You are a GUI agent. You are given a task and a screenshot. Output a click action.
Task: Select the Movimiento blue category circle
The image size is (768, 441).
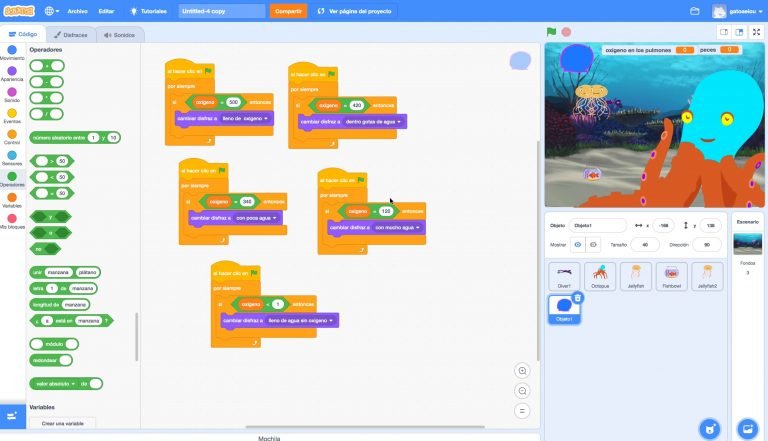tap(12, 48)
